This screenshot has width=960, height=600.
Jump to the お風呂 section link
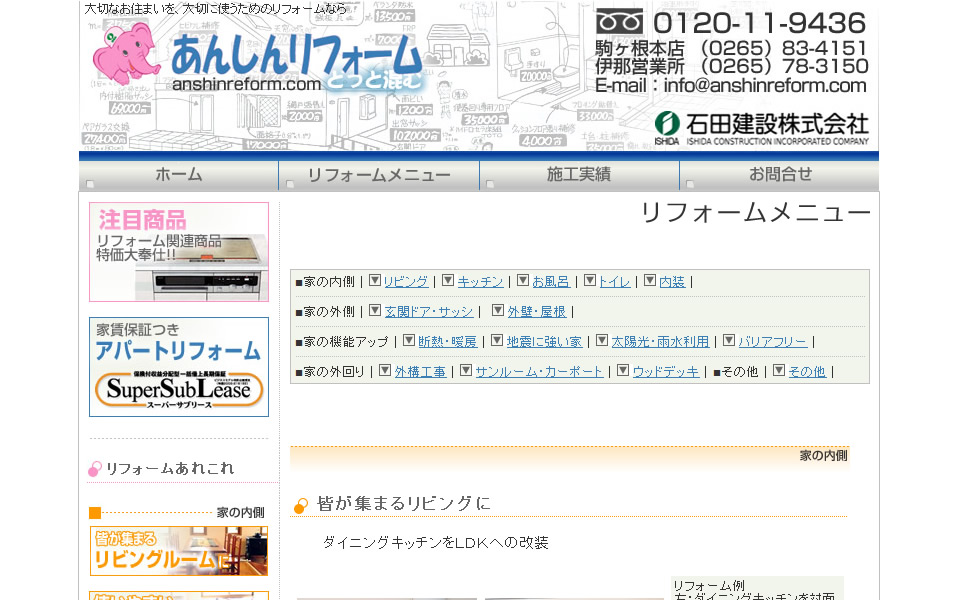click(x=551, y=282)
